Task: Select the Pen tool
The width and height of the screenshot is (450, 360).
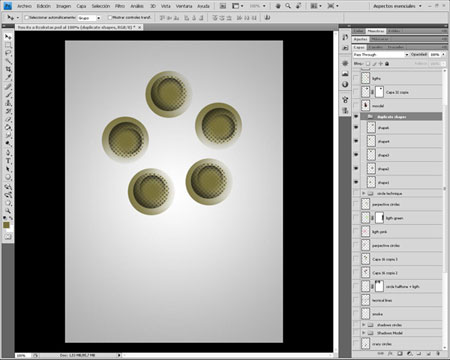Action: point(8,153)
